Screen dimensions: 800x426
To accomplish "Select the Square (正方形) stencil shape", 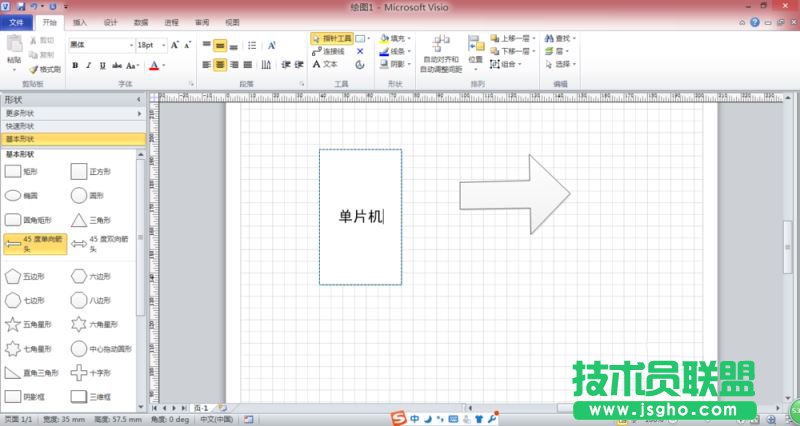I will click(x=90, y=171).
